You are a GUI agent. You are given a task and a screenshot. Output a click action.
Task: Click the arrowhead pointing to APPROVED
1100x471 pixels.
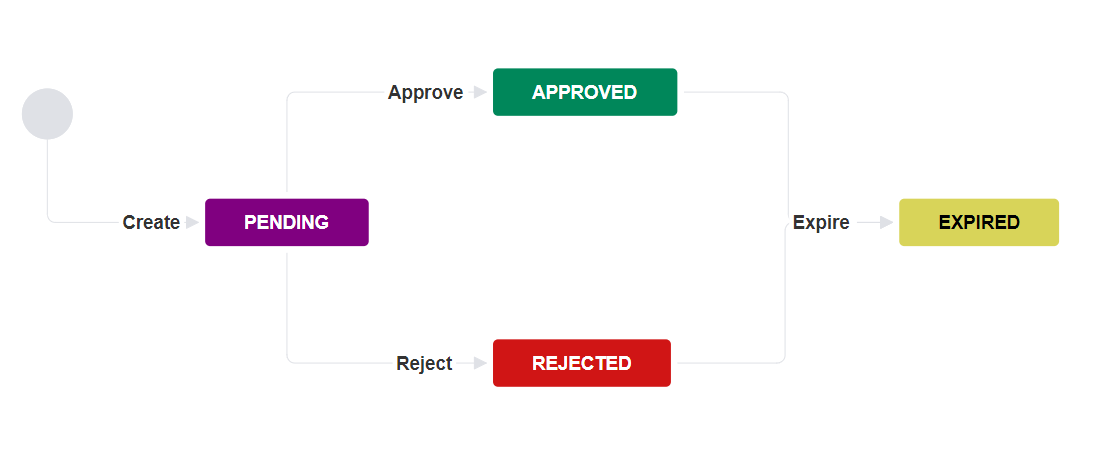click(480, 92)
